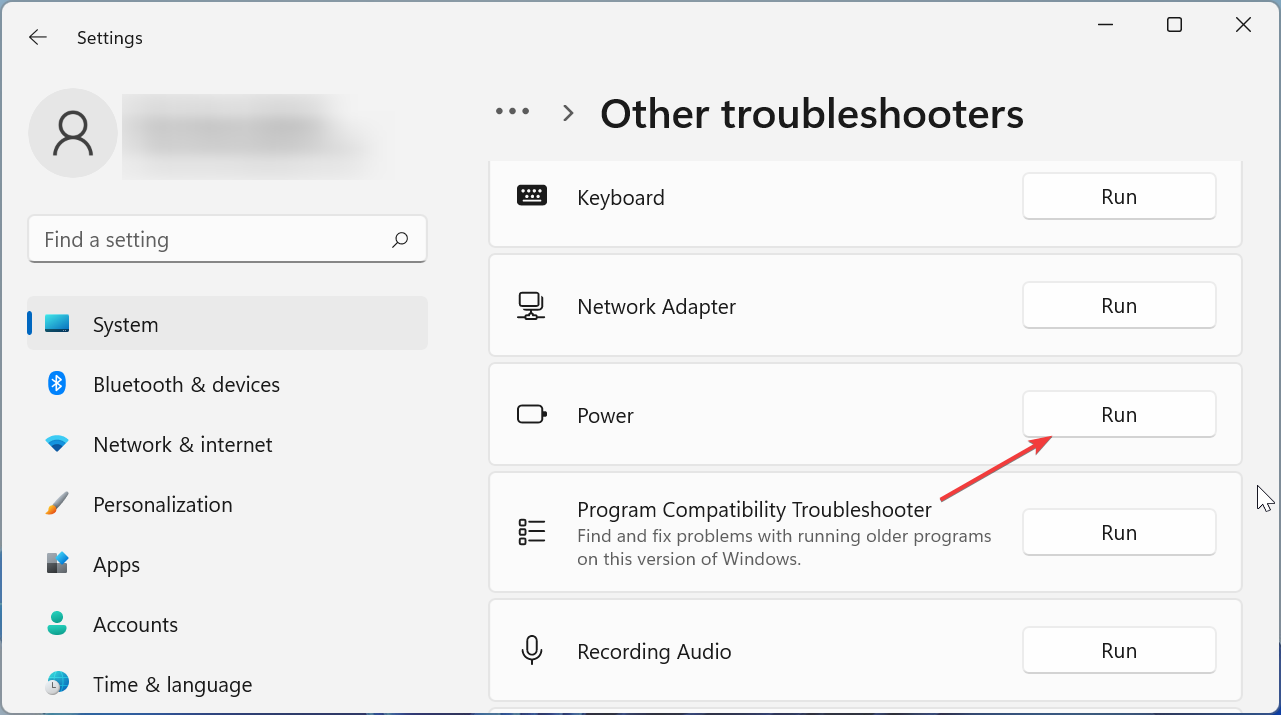
Task: Click the 'Find and fix problems' description
Action: pos(784,547)
